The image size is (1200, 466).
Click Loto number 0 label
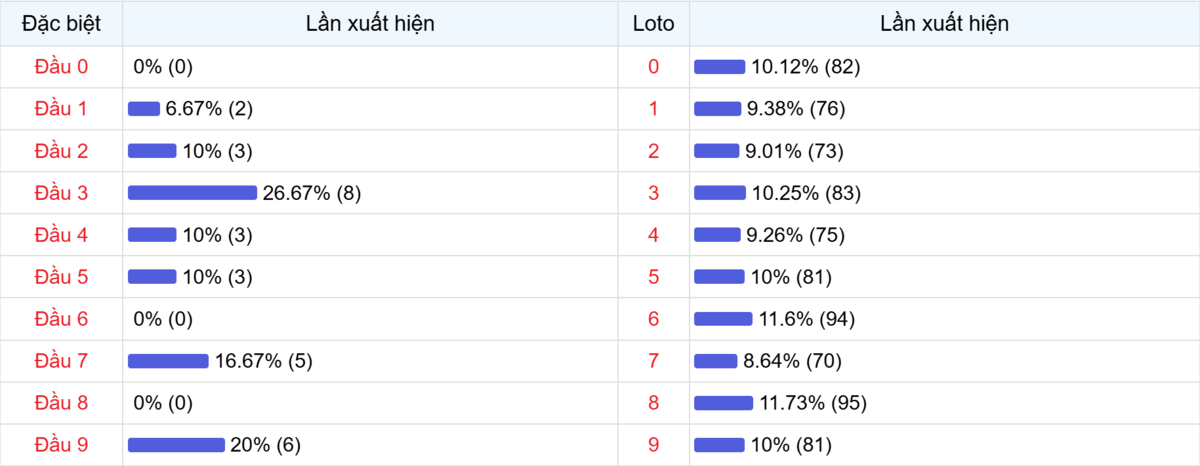point(654,67)
